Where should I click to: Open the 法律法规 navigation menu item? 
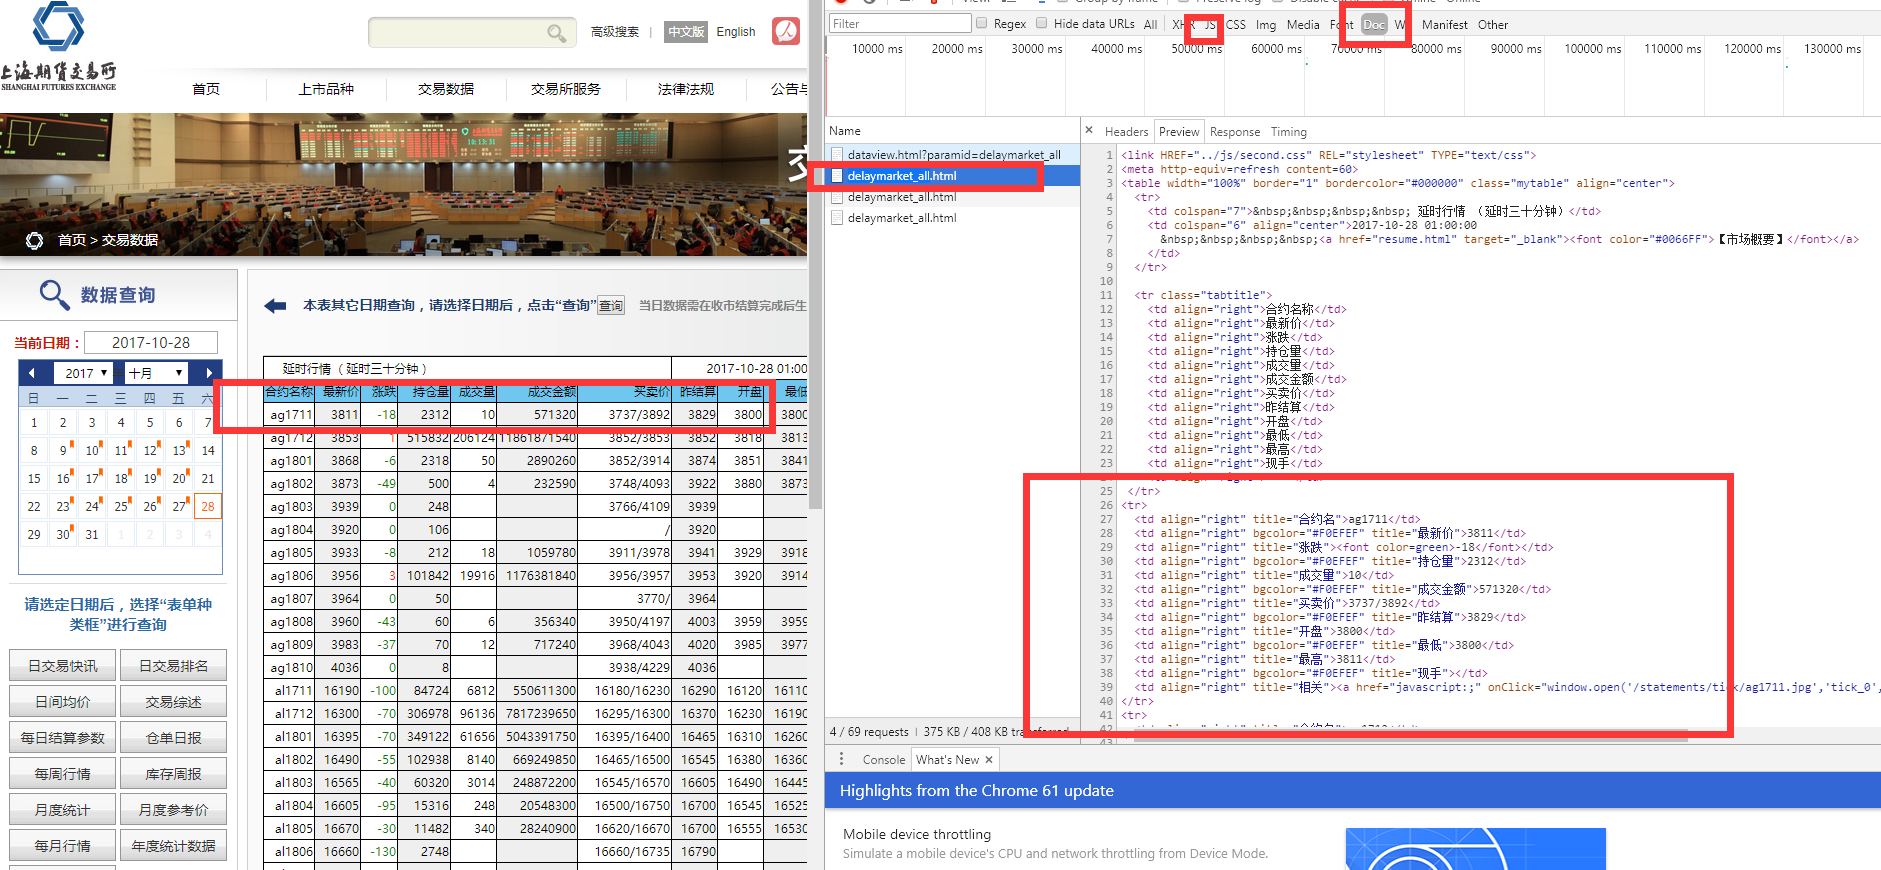tap(686, 89)
